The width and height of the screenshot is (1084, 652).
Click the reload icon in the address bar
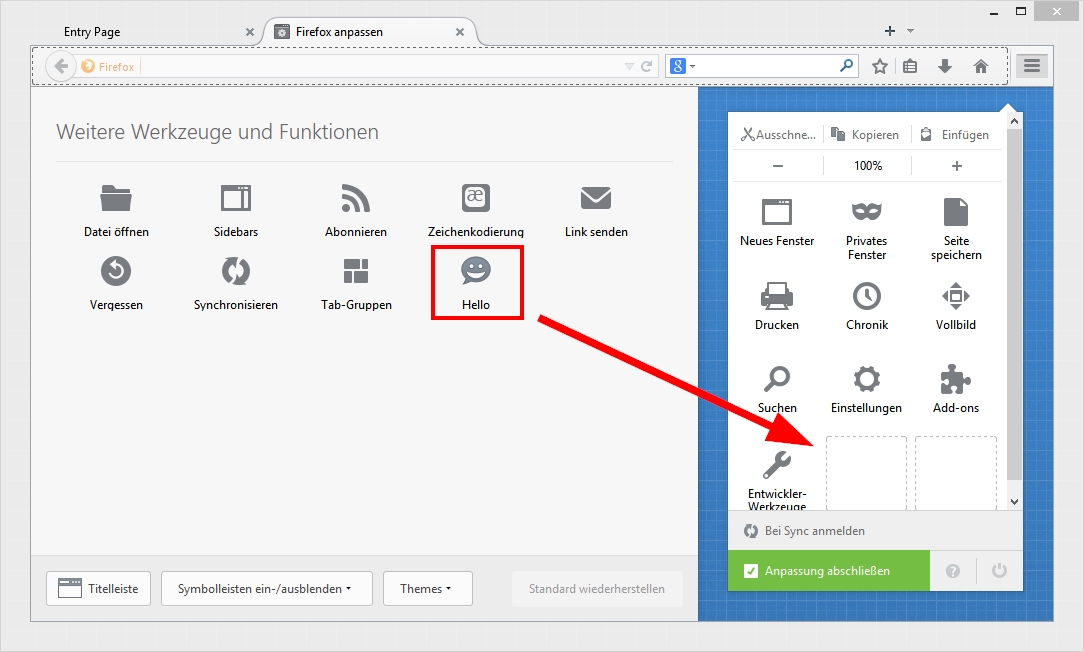(646, 66)
